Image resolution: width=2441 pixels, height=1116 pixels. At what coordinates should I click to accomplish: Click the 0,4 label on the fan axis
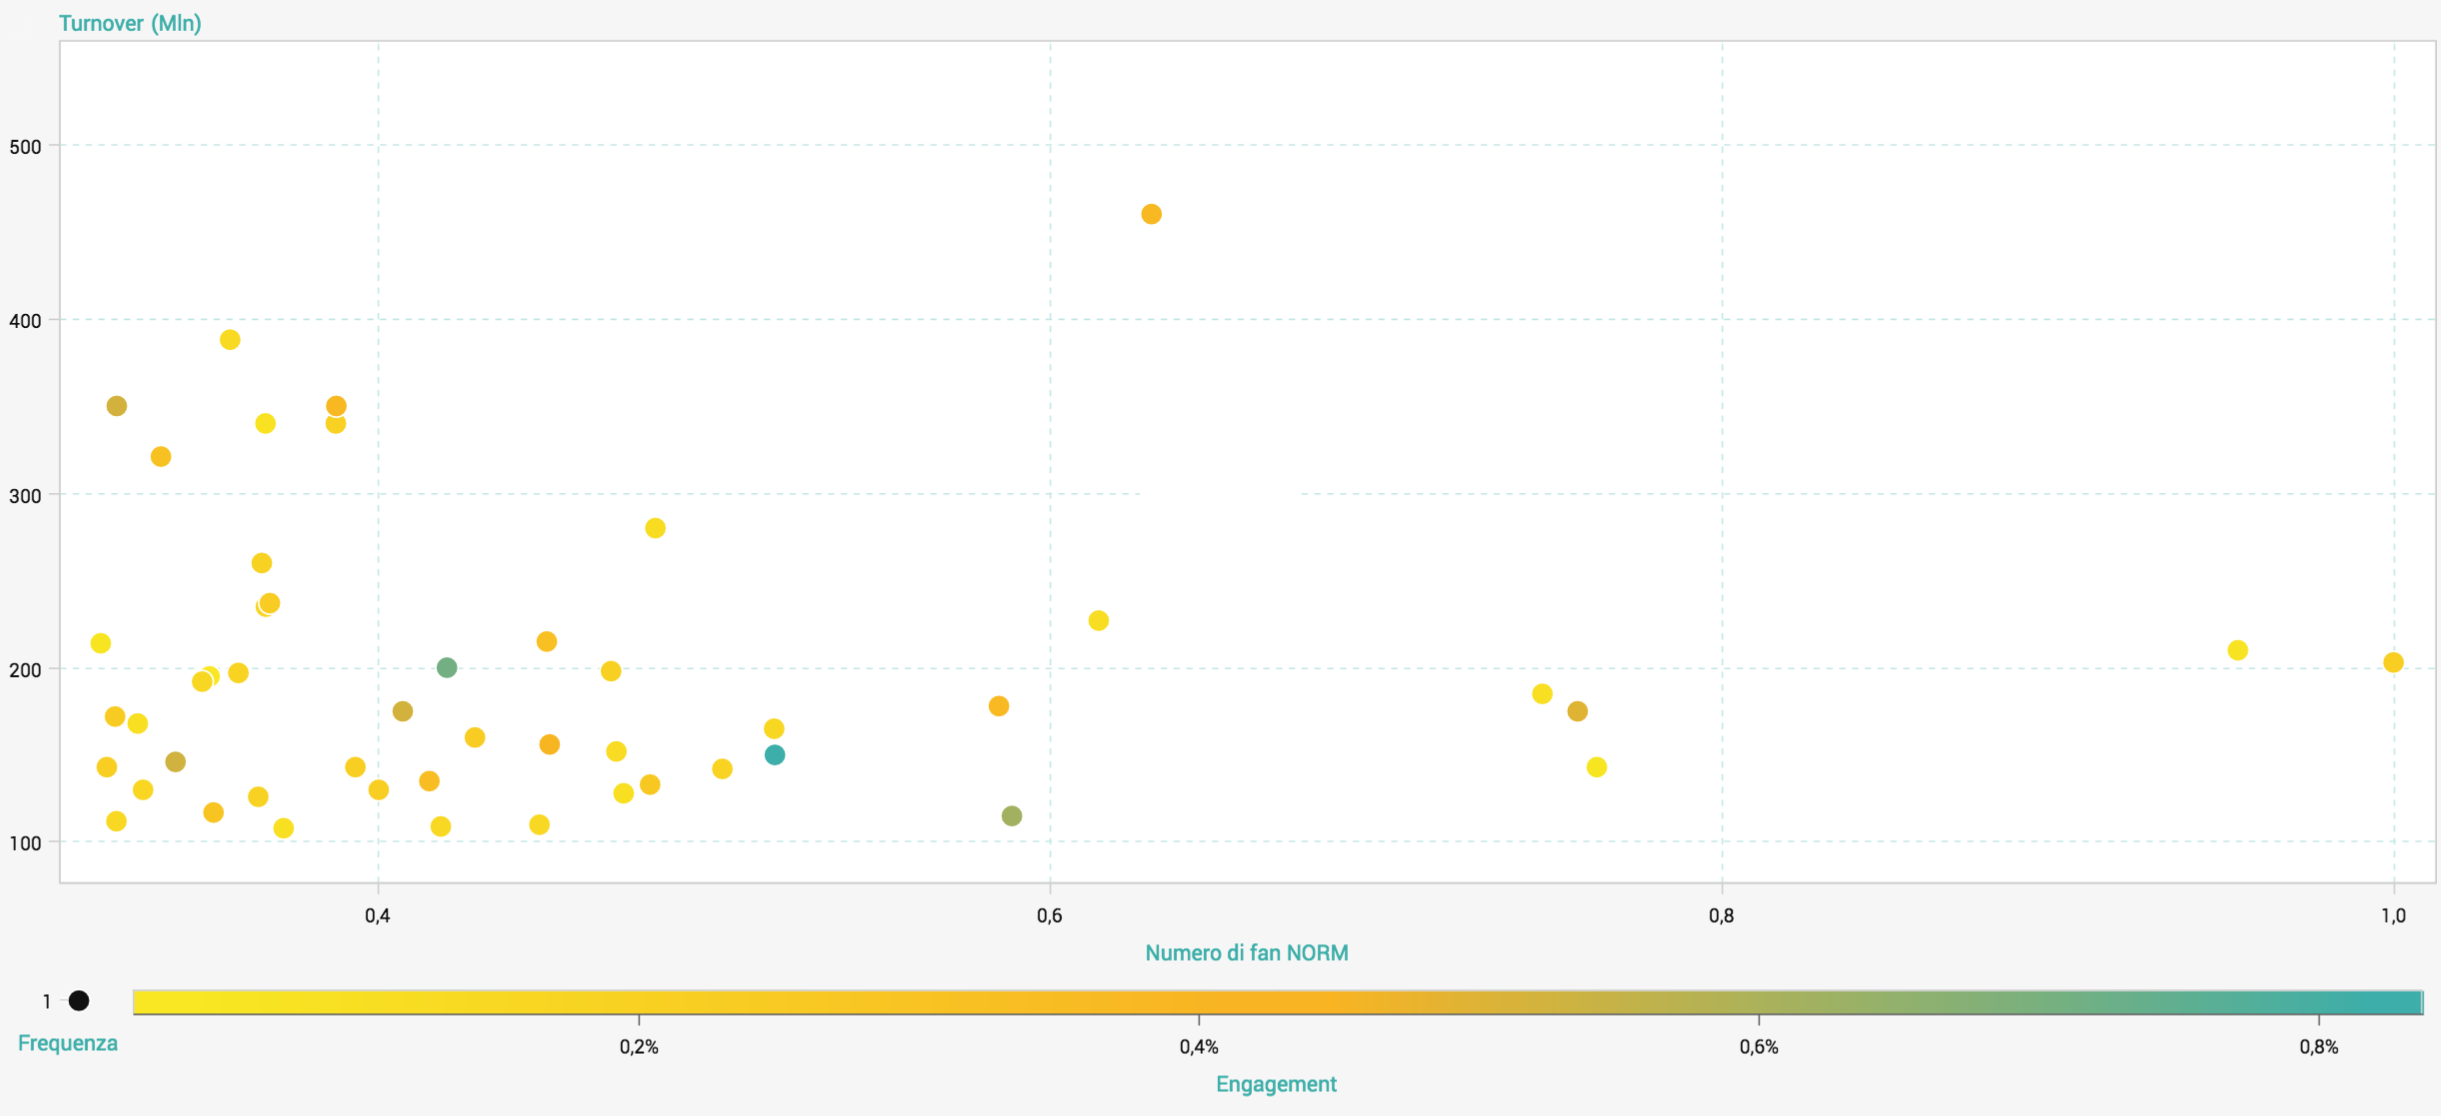tap(377, 915)
